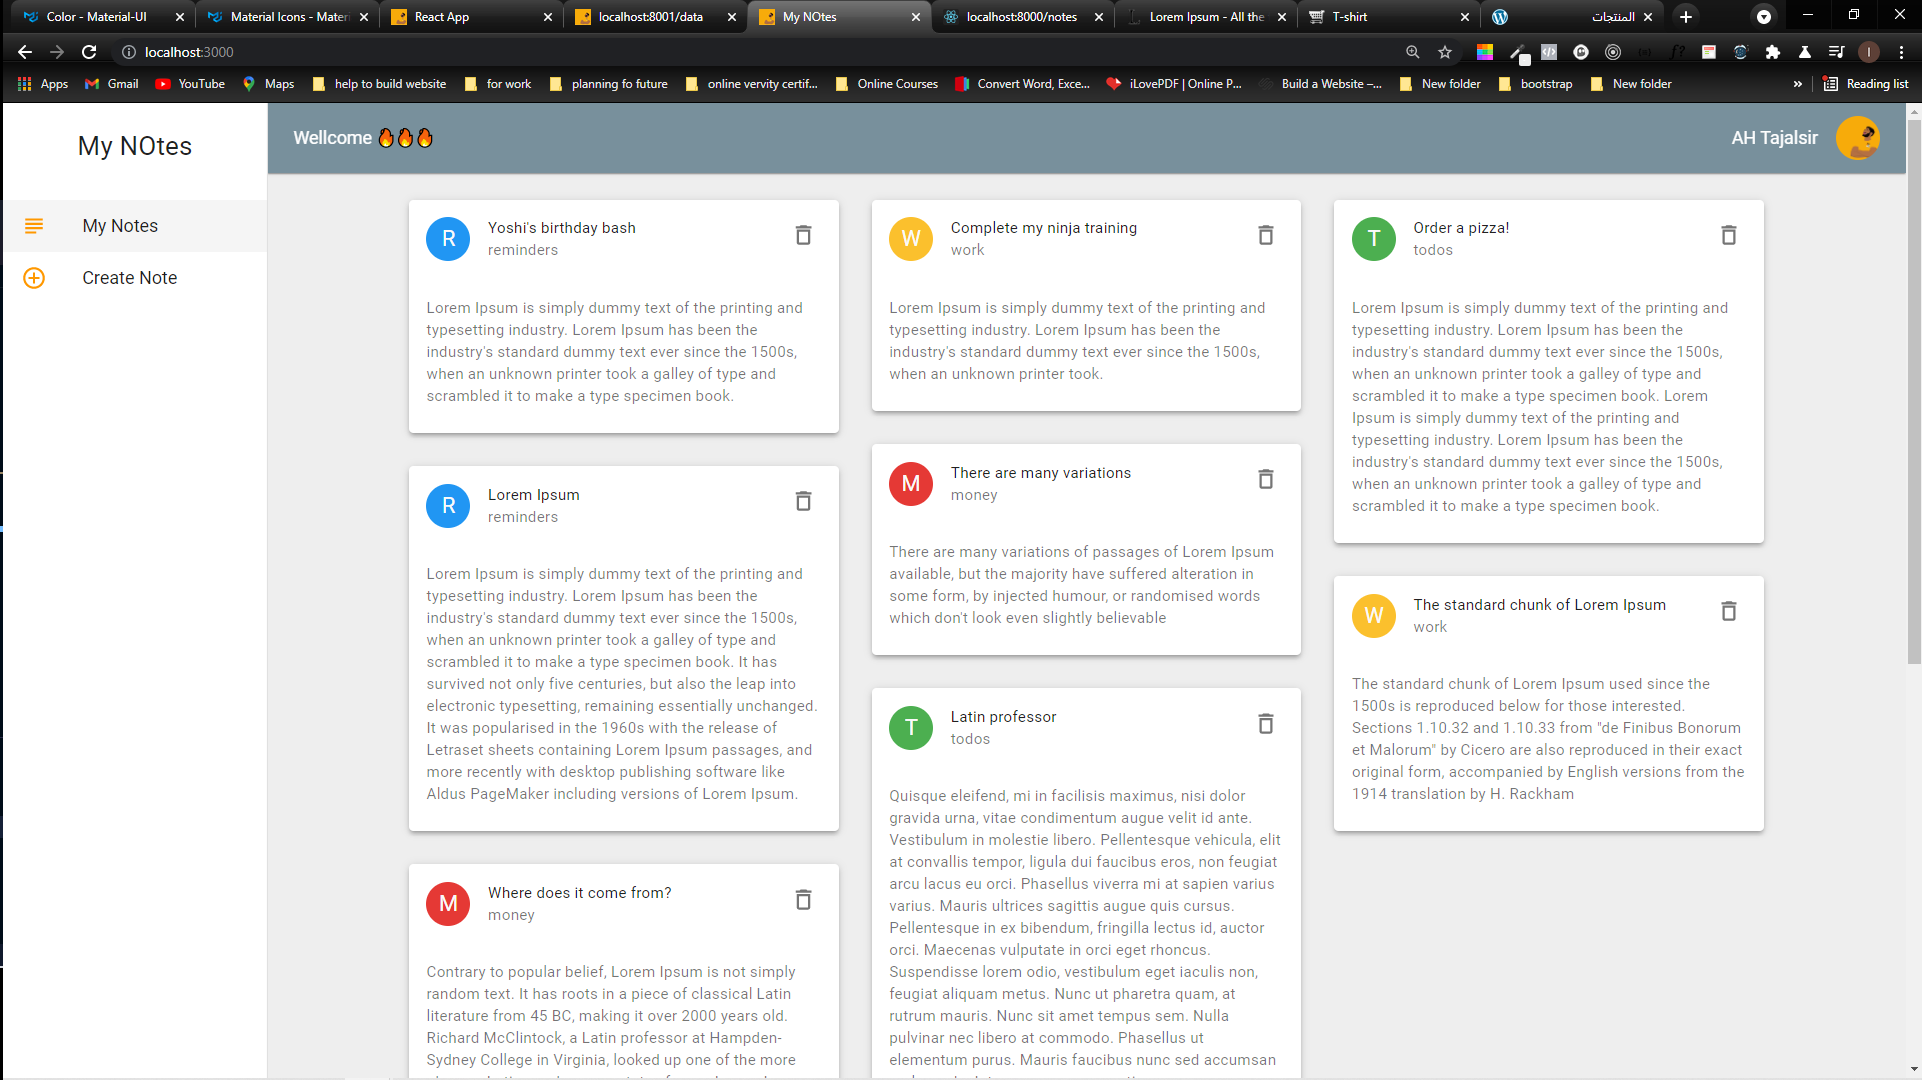Viewport: 1922px width, 1080px height.
Task: Delete the "Yoshi's birthday bash" note
Action: [803, 234]
